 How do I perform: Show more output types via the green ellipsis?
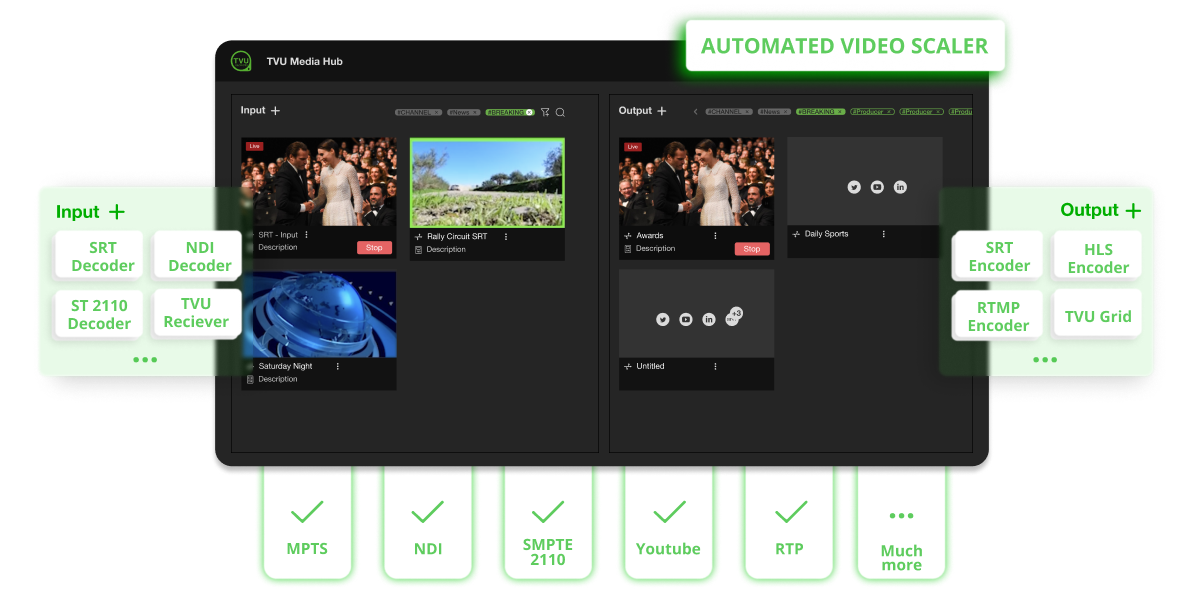(1045, 359)
